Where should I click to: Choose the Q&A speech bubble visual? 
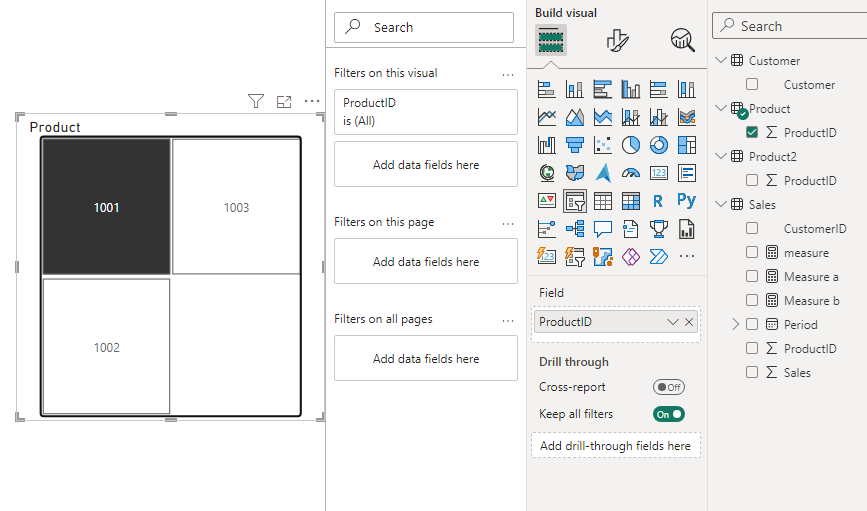[603, 228]
